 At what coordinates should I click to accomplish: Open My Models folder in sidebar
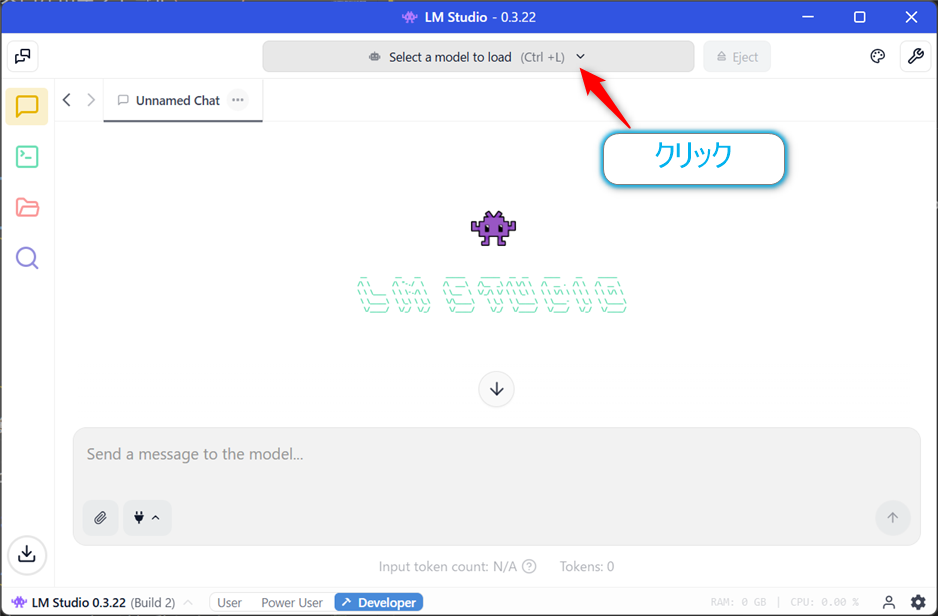click(x=27, y=208)
